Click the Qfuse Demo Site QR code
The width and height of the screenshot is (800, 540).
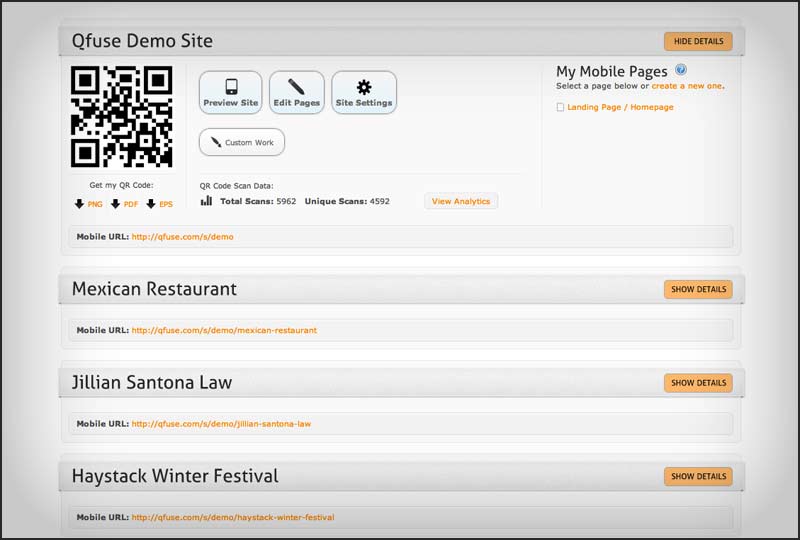tap(122, 117)
